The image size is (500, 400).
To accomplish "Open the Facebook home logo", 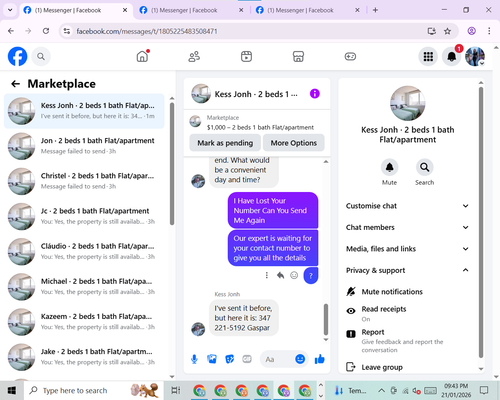I will click(x=17, y=56).
